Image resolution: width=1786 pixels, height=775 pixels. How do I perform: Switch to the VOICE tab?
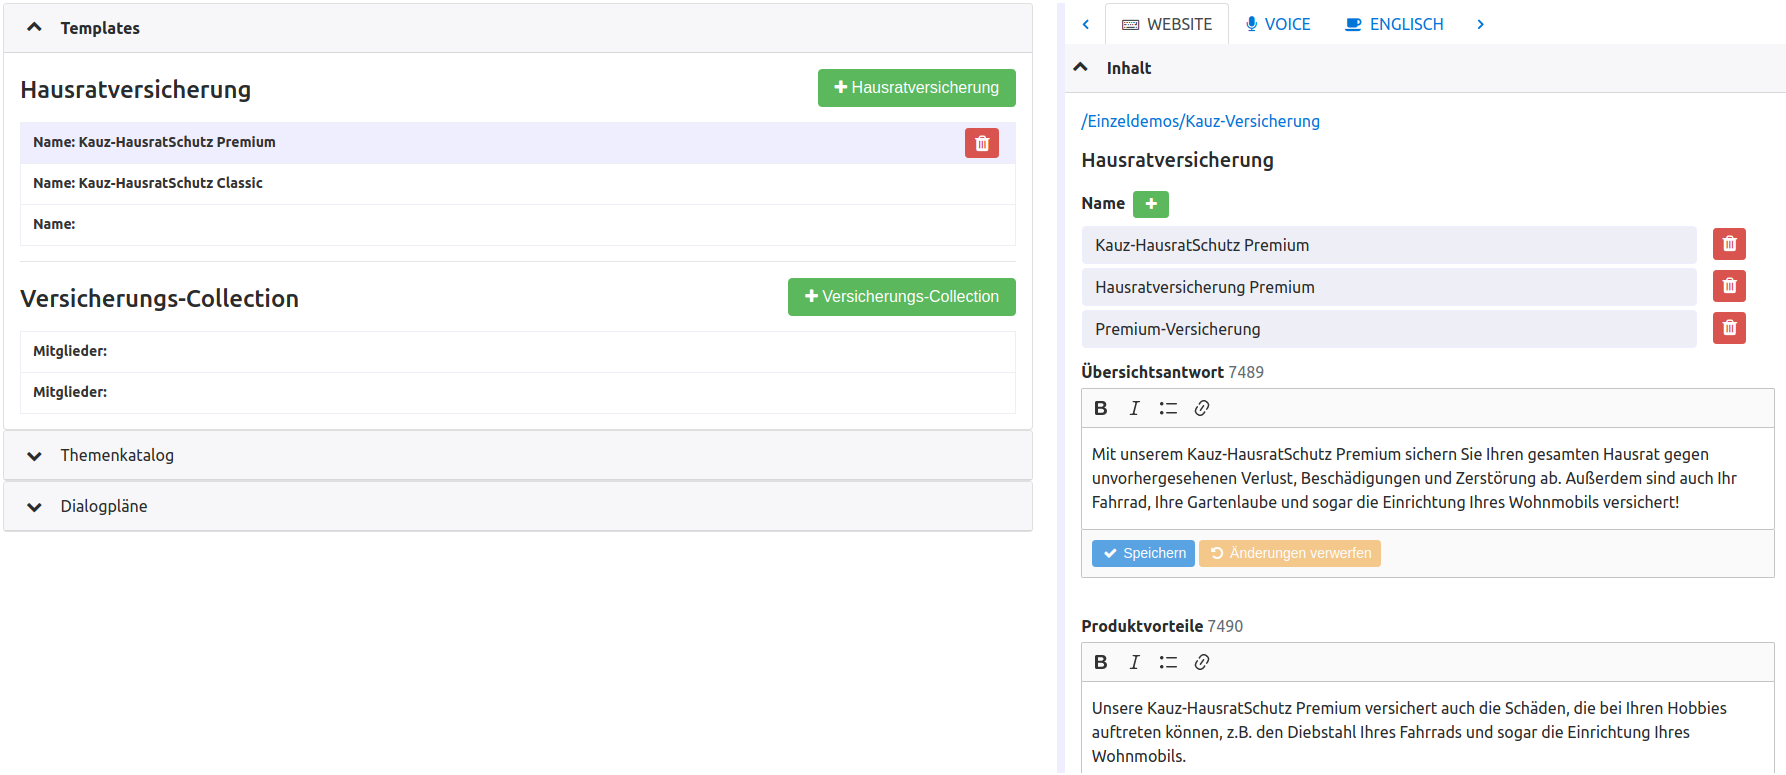(x=1278, y=24)
